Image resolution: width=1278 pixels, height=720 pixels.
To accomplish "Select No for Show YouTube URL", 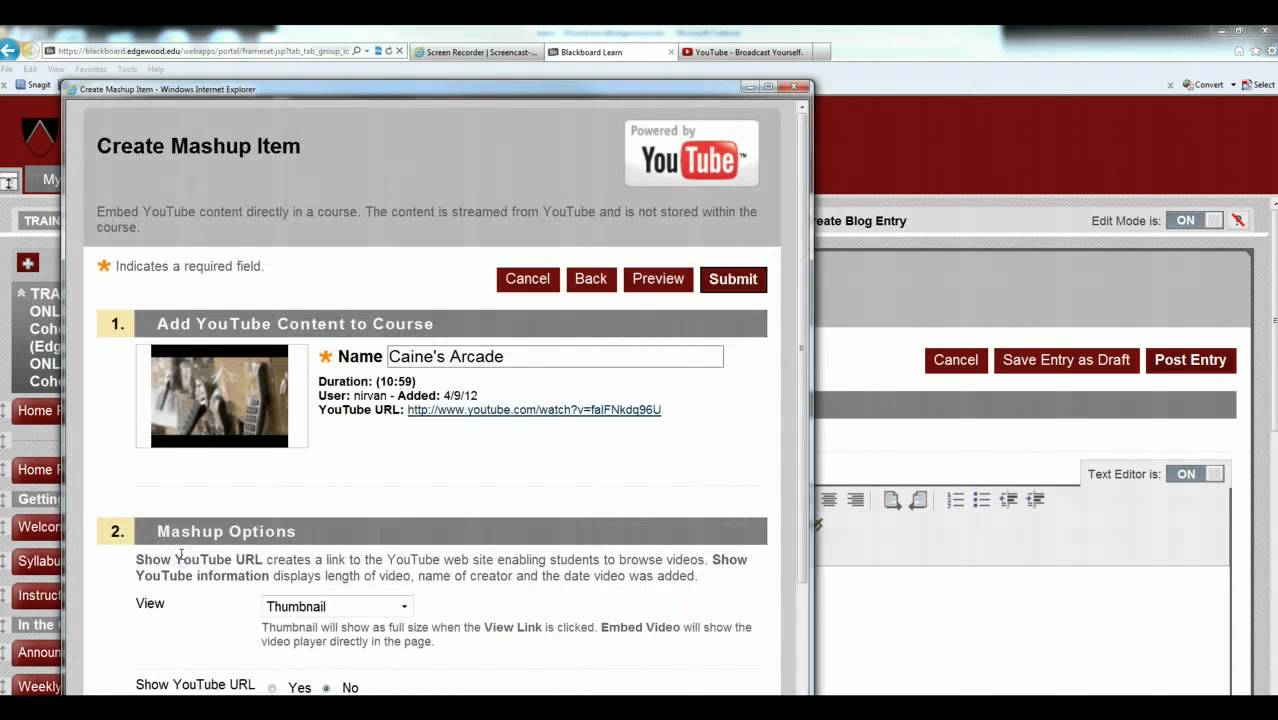I will (326, 688).
